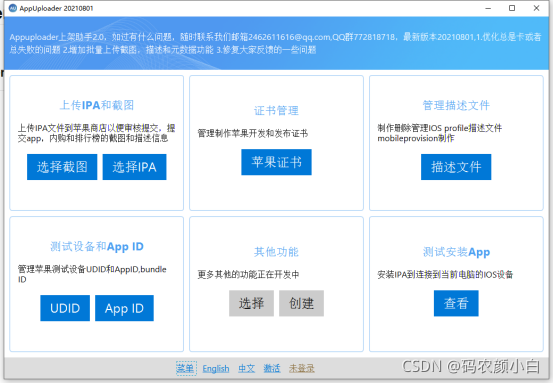This screenshot has width=554, height=383.
Task: Click the 管理制作苹果开发和发布证书 description
Action: (x=253, y=133)
